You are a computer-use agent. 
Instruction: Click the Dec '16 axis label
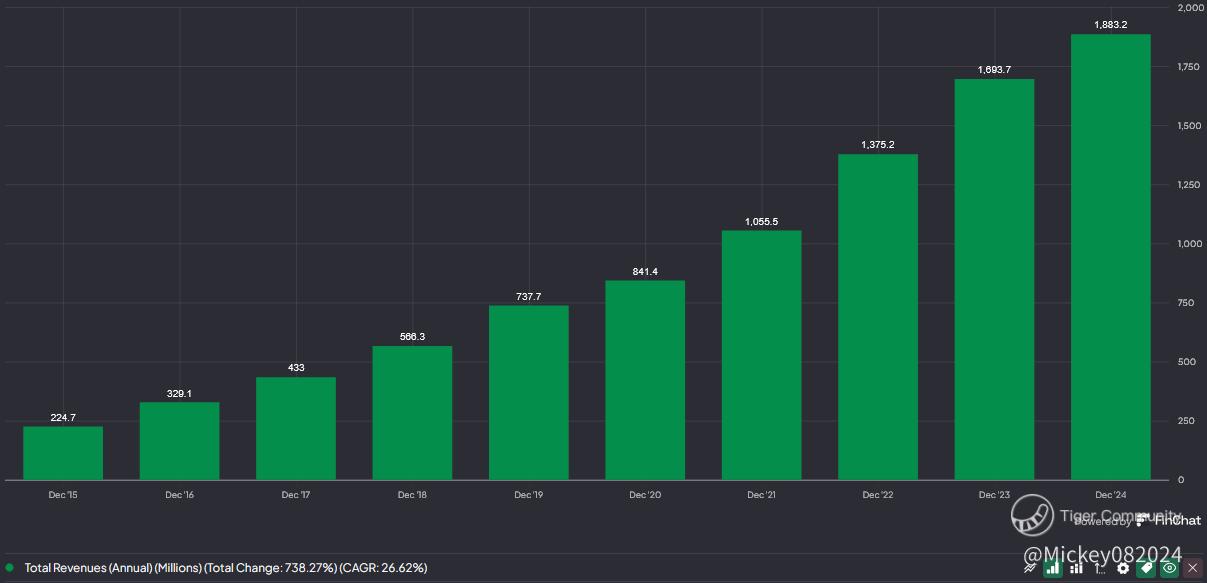click(x=179, y=495)
